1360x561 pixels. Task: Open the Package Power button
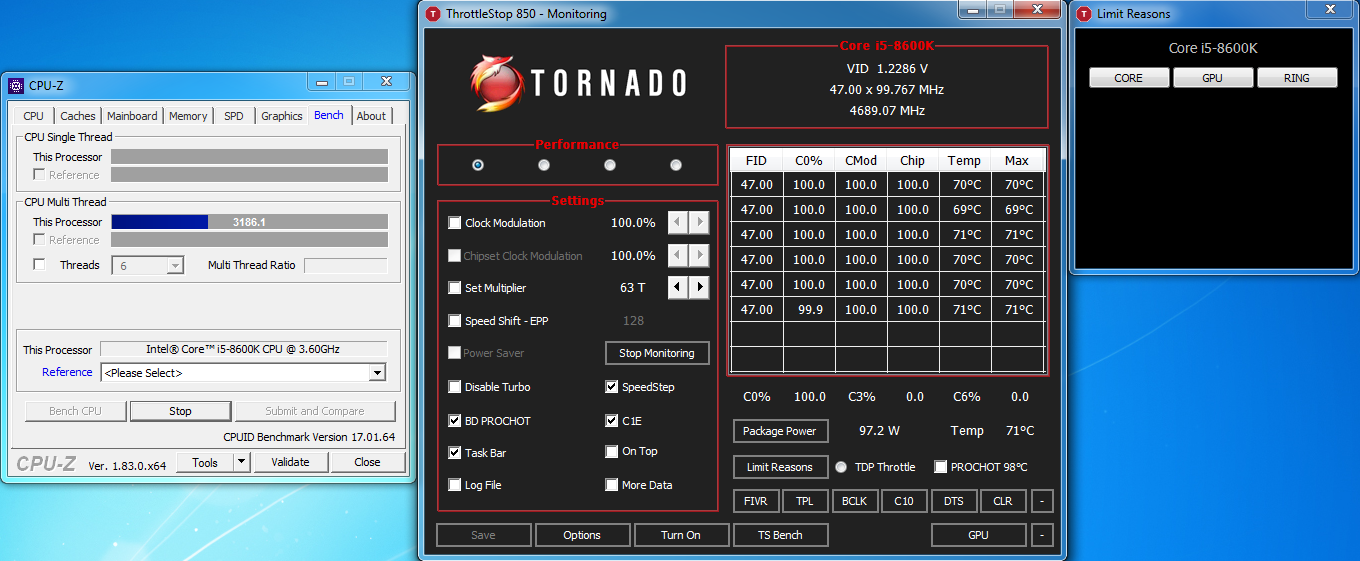[x=780, y=431]
